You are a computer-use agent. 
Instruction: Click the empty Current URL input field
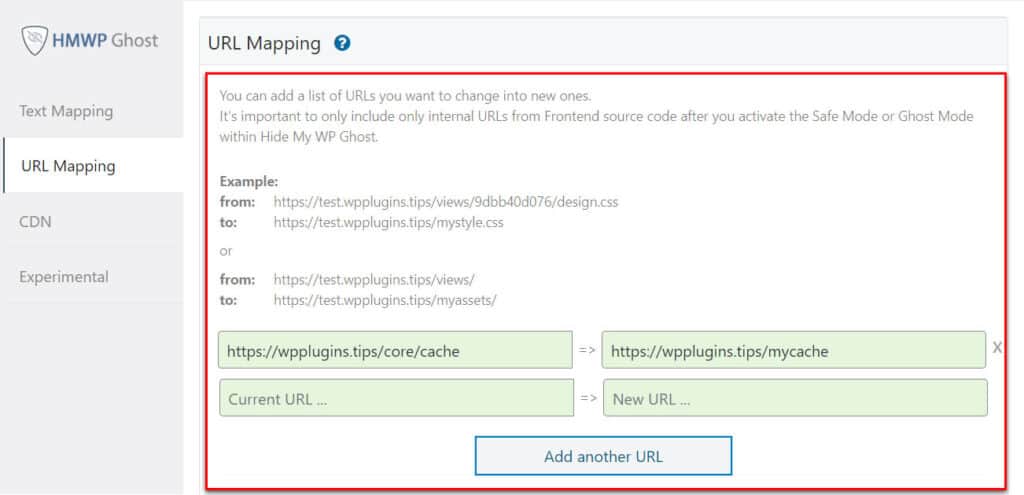[395, 398]
